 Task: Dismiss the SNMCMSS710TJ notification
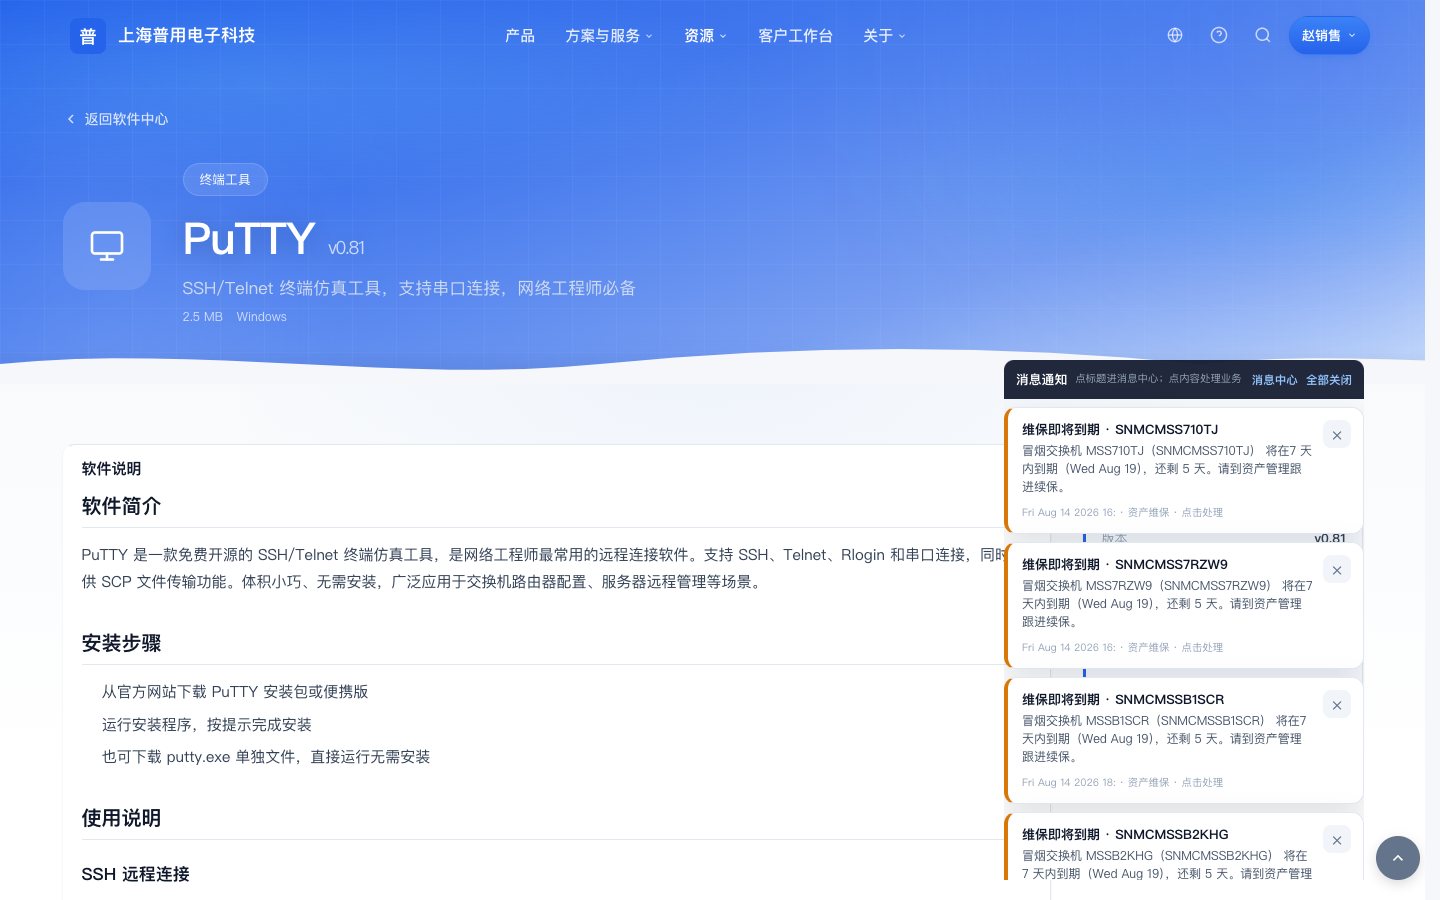1337,435
